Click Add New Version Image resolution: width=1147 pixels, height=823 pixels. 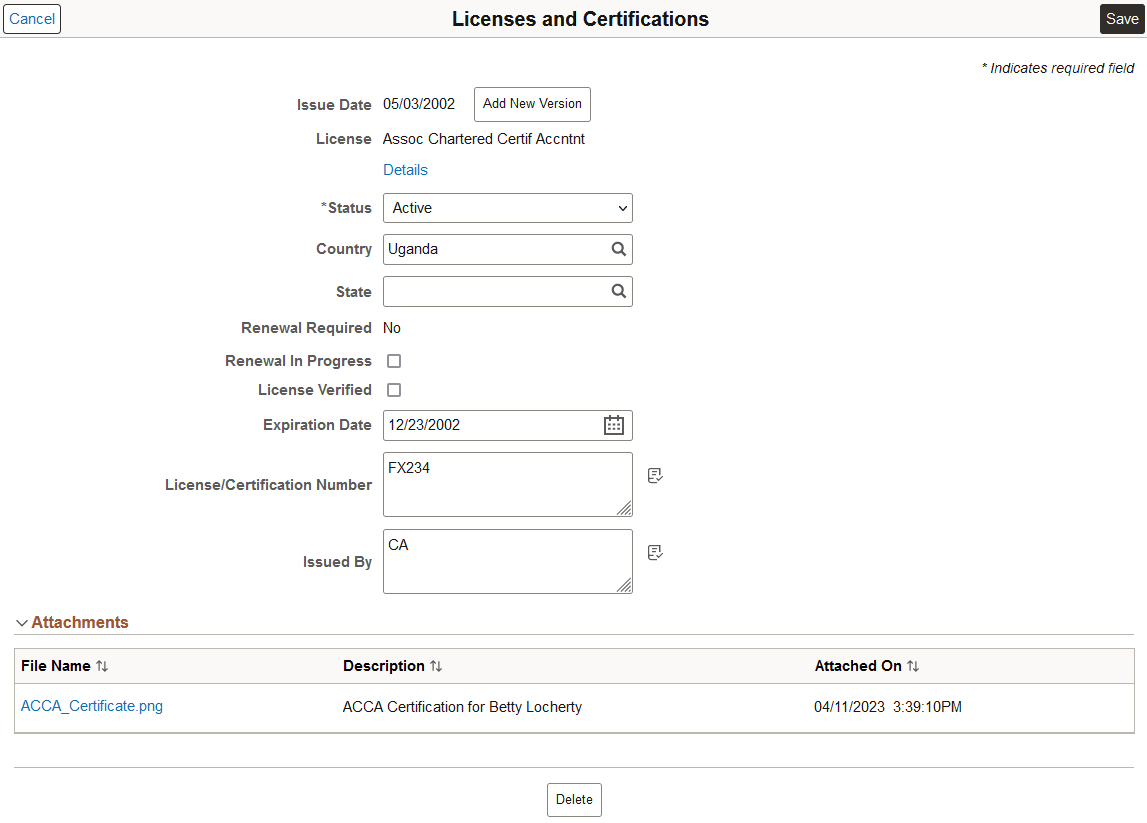tap(532, 104)
